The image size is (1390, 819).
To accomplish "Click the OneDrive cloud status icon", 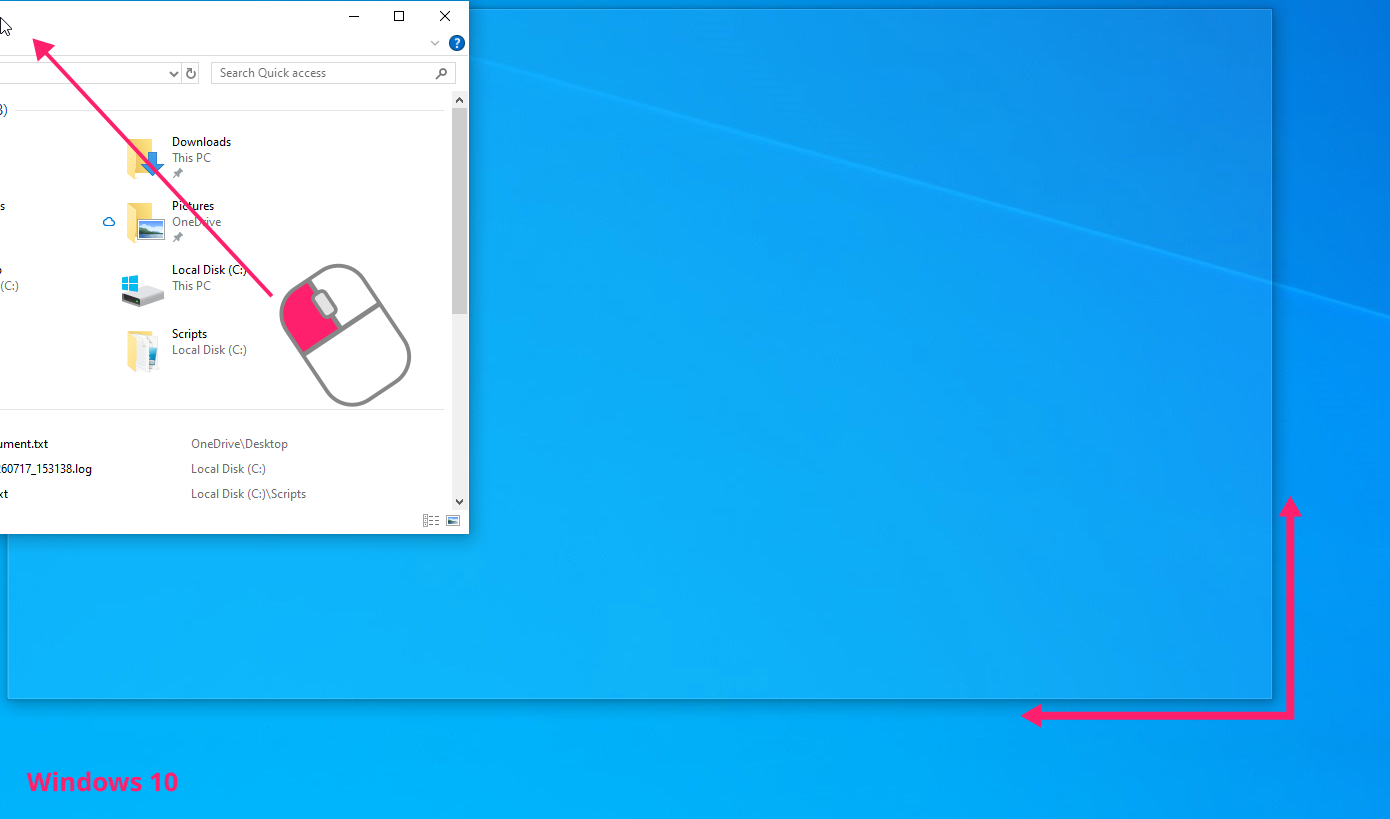I will pos(109,222).
